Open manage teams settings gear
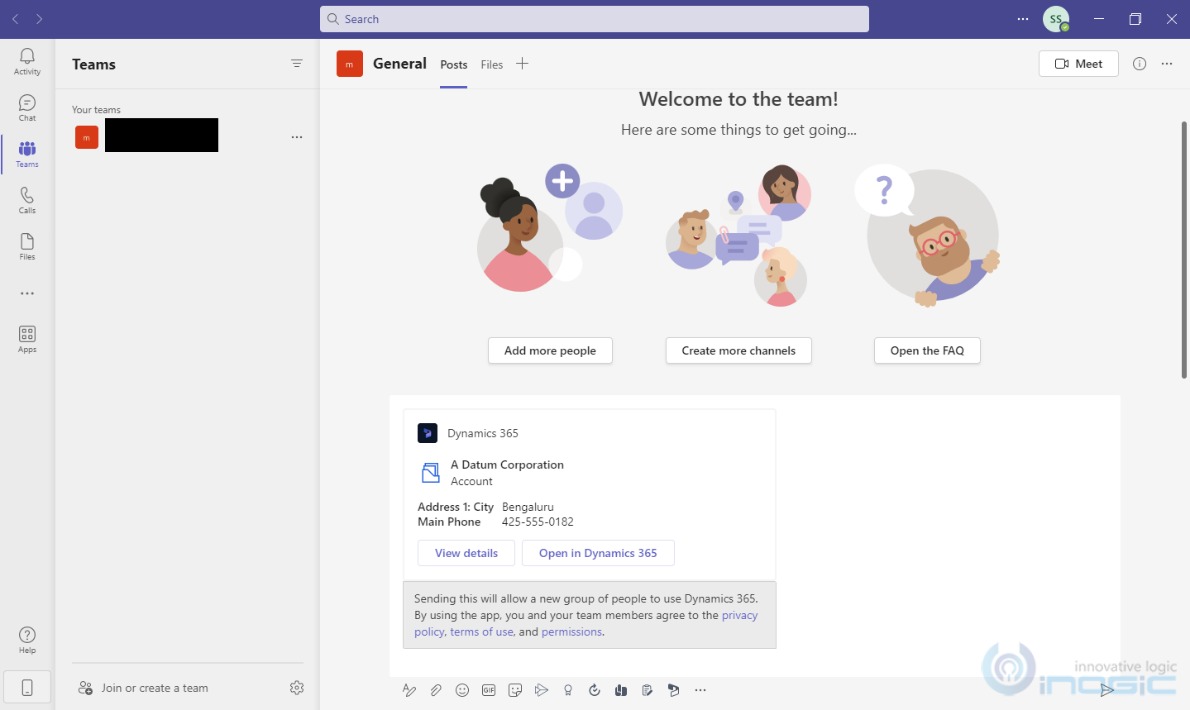 297,687
